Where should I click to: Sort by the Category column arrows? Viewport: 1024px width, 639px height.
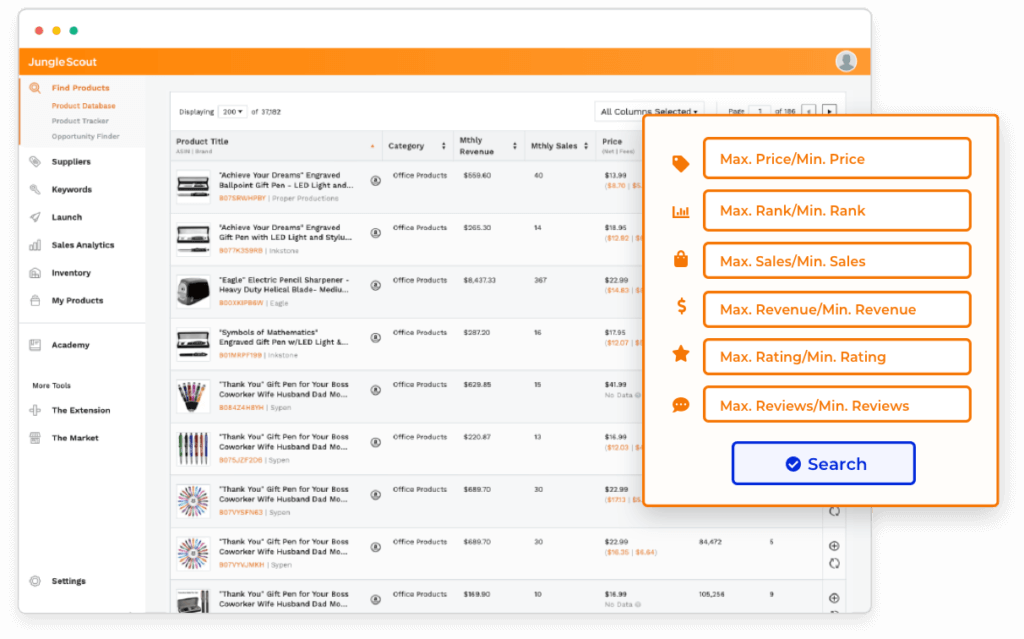[x=443, y=146]
